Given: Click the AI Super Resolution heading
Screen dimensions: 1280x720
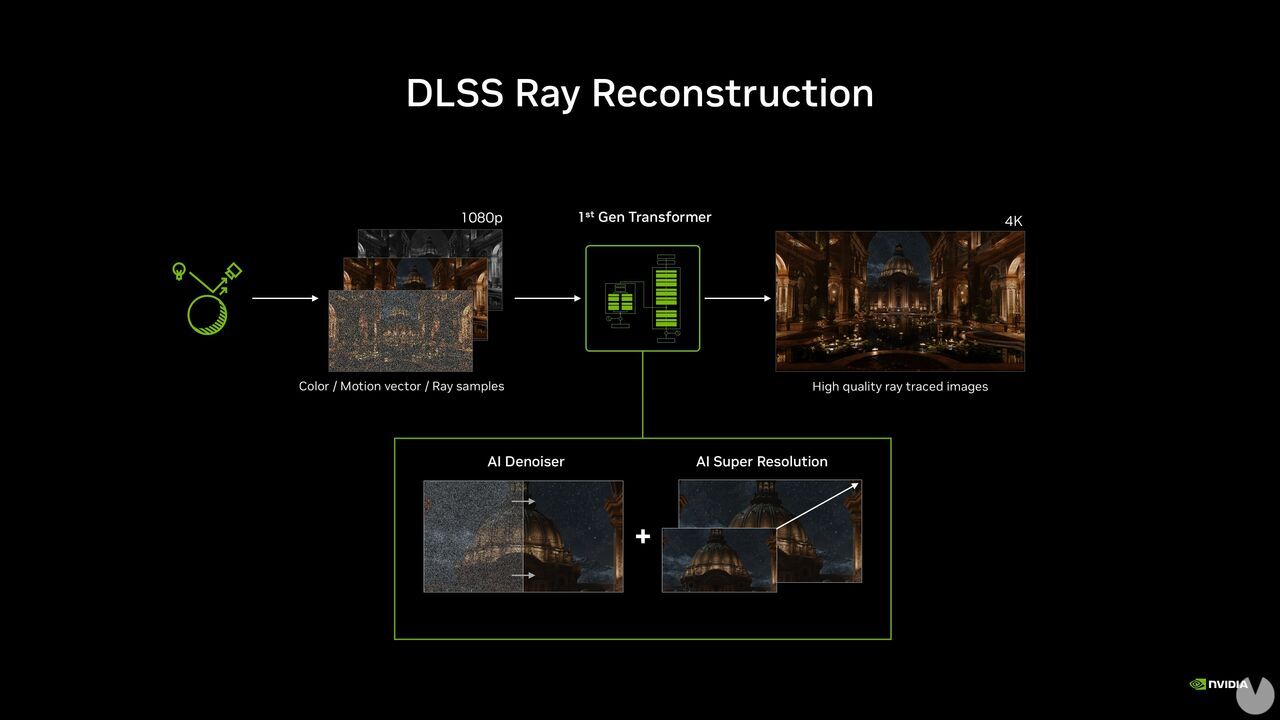Looking at the screenshot, I should point(762,461).
